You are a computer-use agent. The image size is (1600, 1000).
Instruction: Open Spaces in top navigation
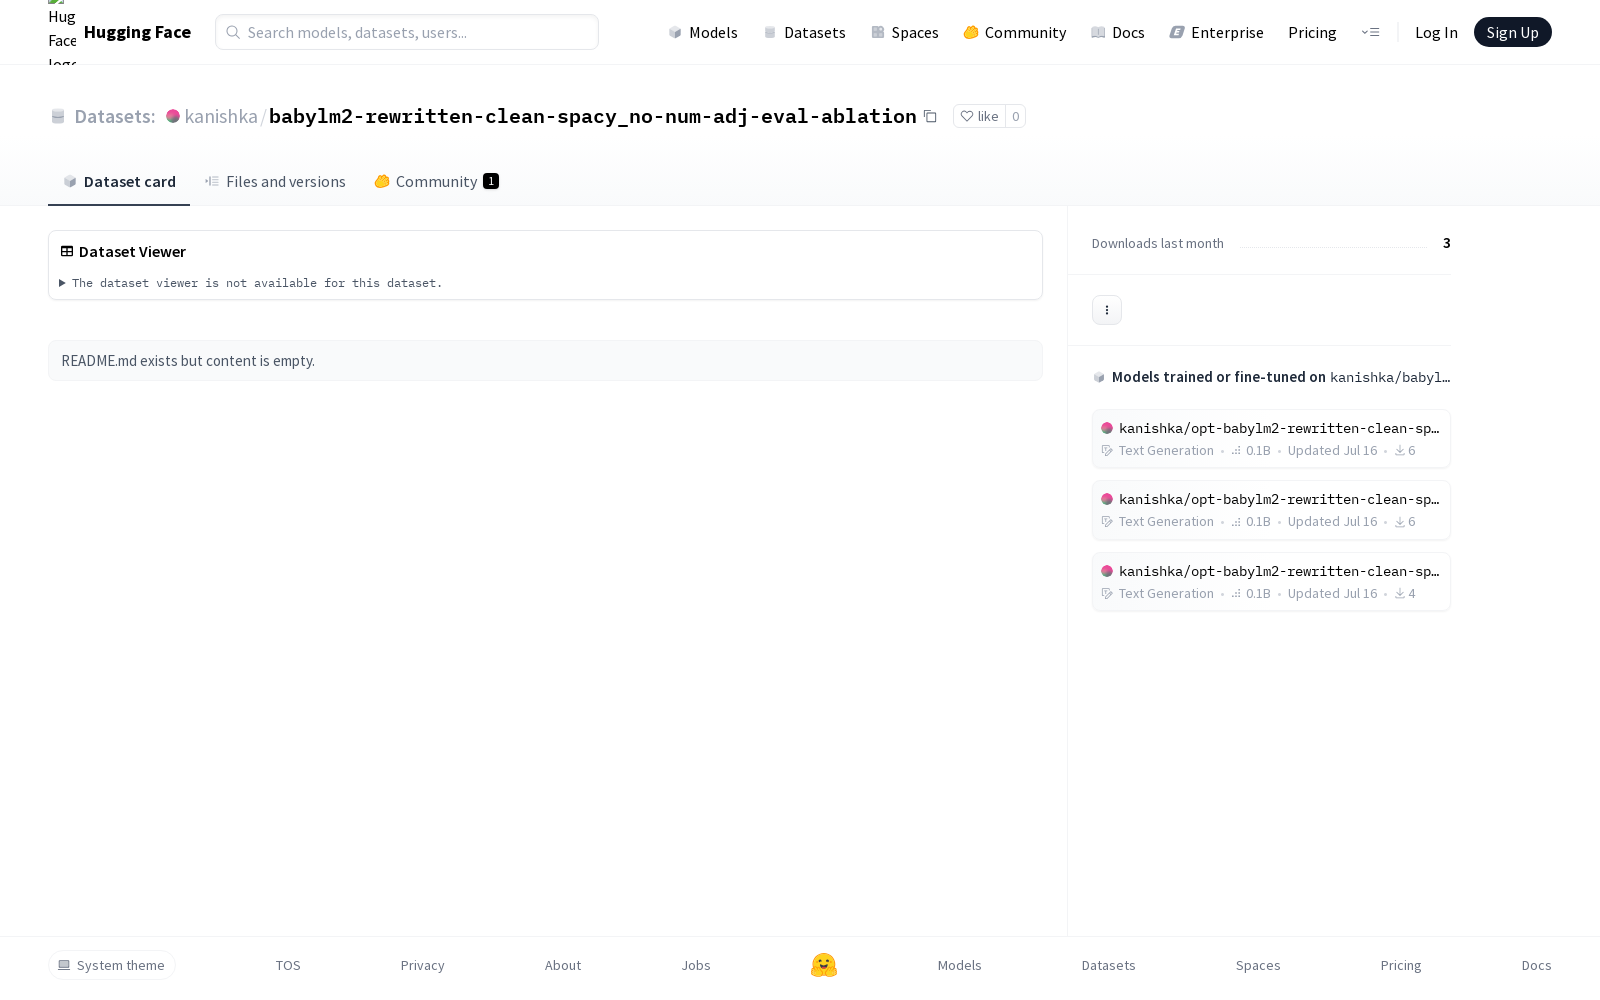[x=904, y=32]
